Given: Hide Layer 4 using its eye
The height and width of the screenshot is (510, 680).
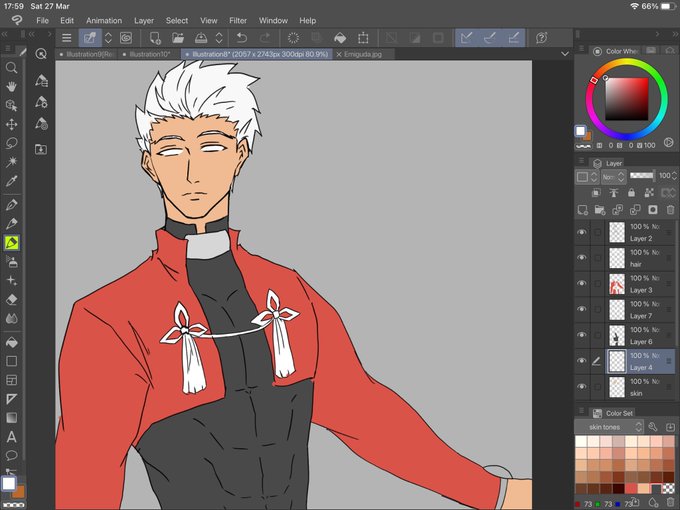Looking at the screenshot, I should click(582, 361).
